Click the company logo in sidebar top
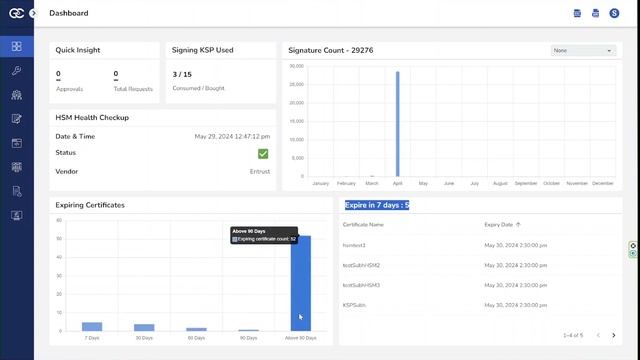 click(x=16, y=13)
